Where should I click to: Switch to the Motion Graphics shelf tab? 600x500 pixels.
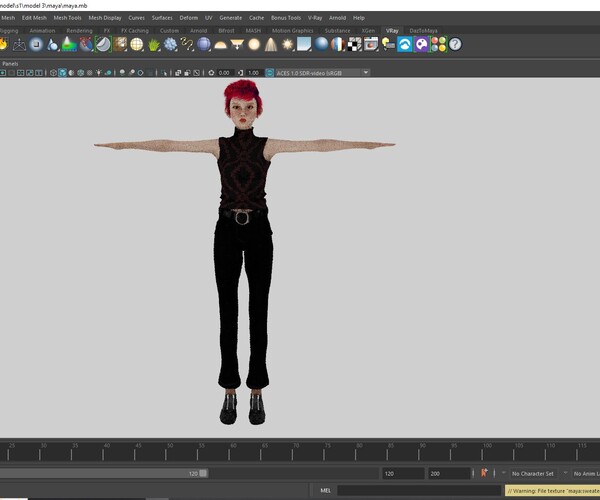point(292,31)
